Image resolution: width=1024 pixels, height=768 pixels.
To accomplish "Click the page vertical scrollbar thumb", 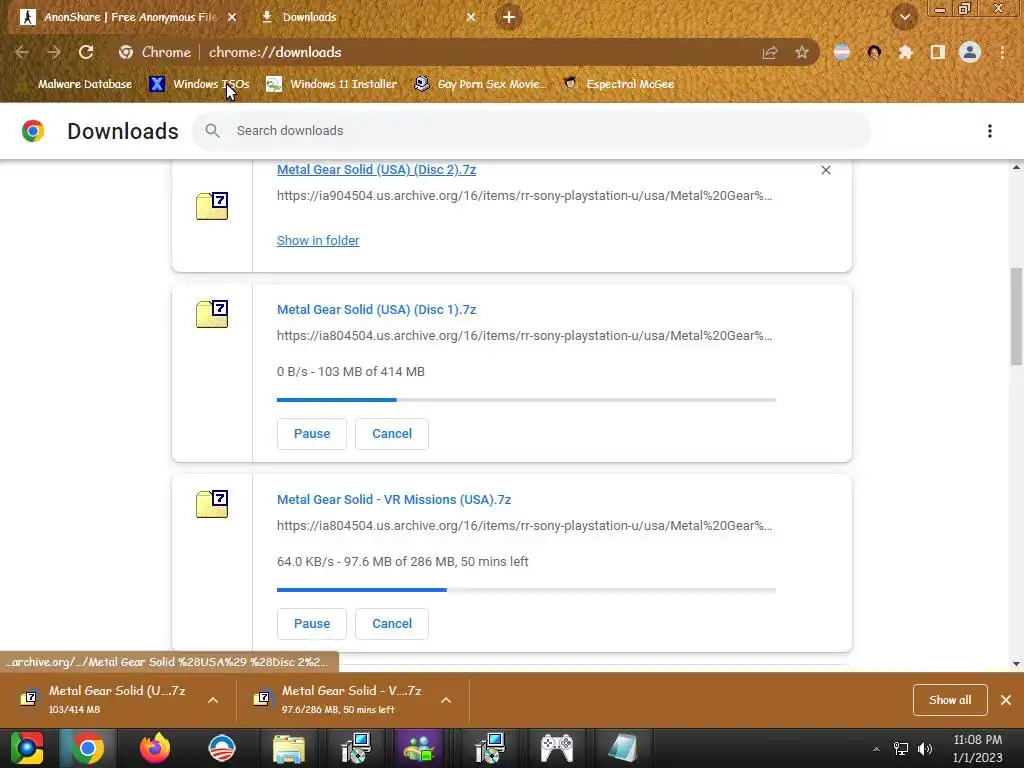I will click(1016, 316).
